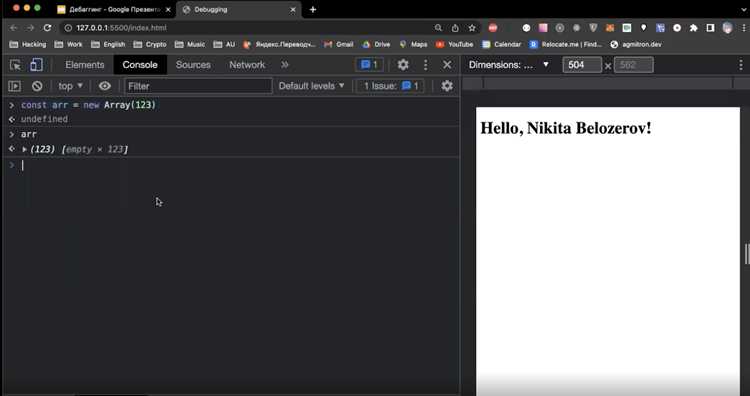
Task: Close the DevTools panel
Action: (447, 65)
